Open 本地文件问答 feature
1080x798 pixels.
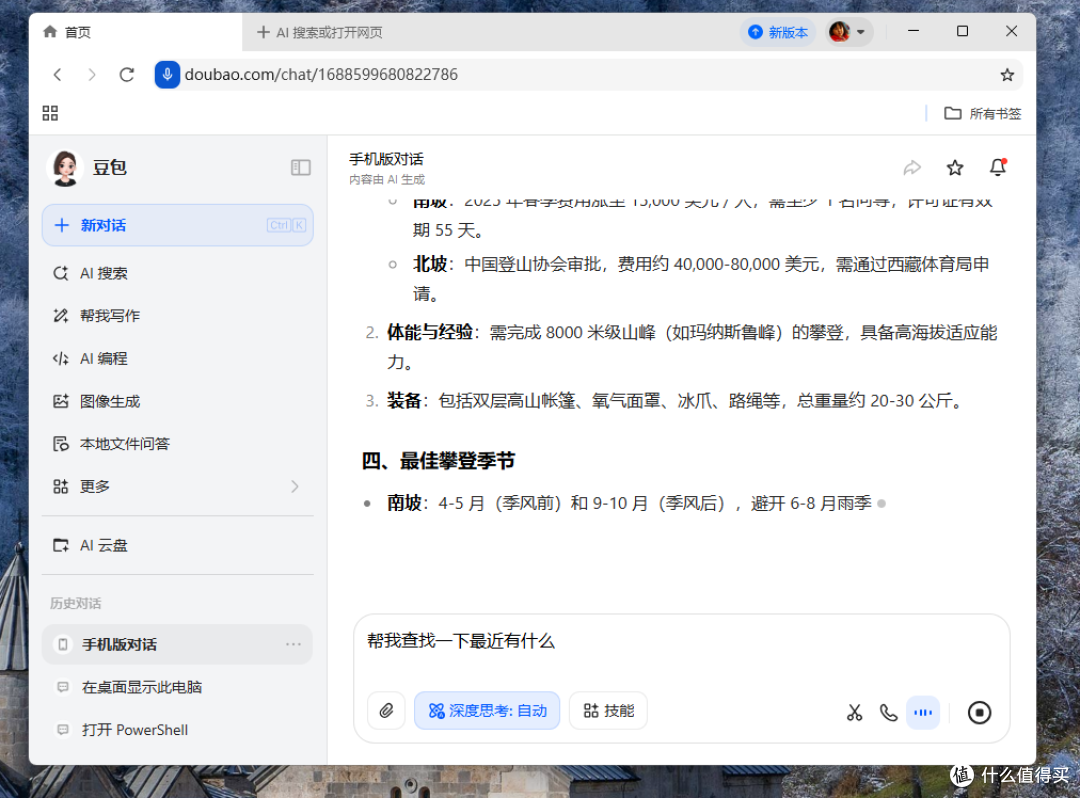click(178, 443)
